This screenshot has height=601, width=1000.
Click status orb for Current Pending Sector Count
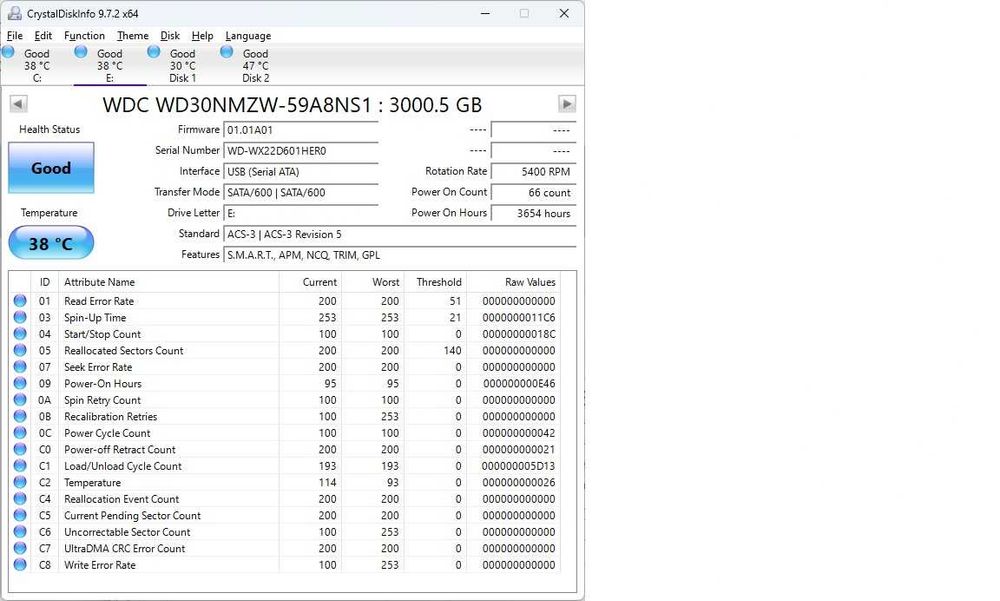click(x=20, y=516)
